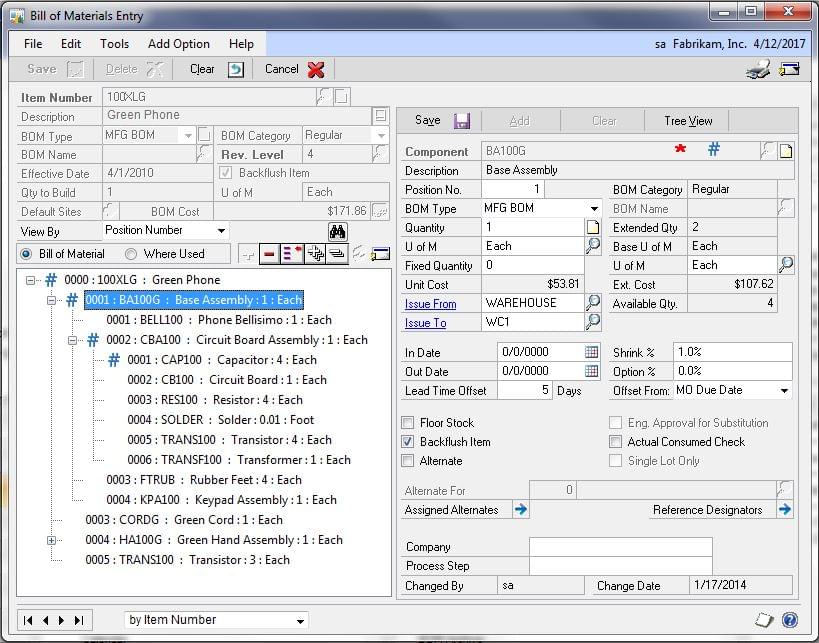
Task: Uncheck the Backflush Item component checkbox
Action: [408, 442]
